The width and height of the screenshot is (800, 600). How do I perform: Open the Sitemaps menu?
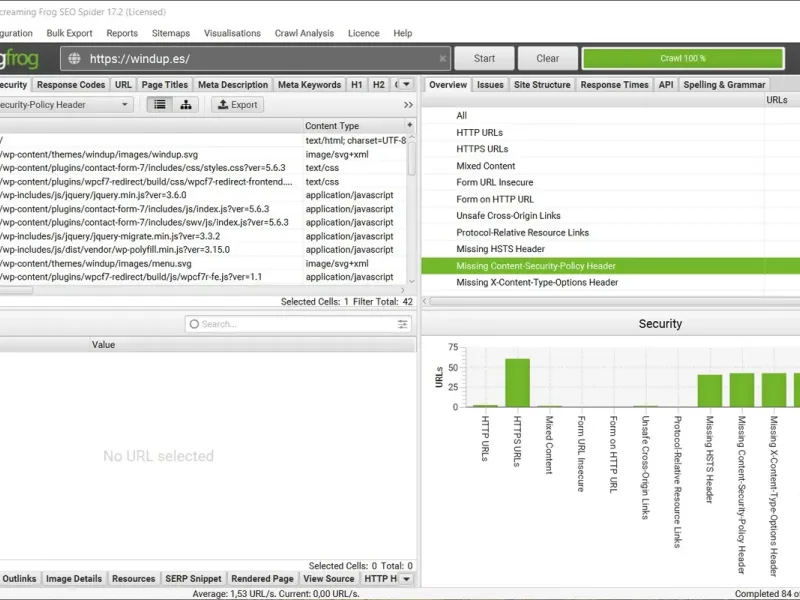tap(171, 33)
